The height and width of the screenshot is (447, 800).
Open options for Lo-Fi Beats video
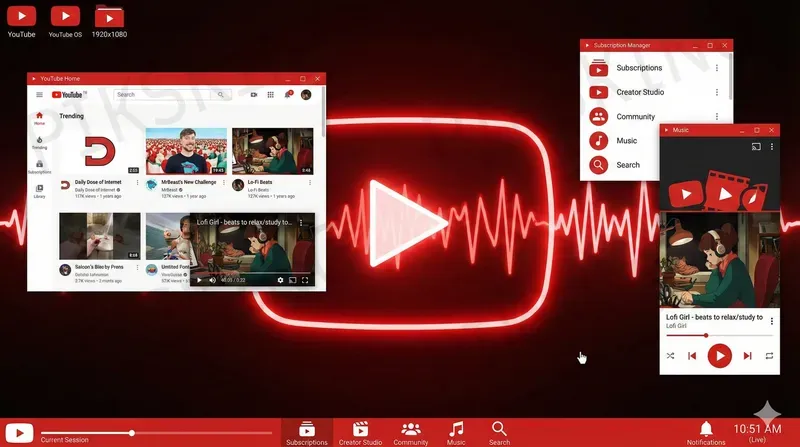pos(310,182)
